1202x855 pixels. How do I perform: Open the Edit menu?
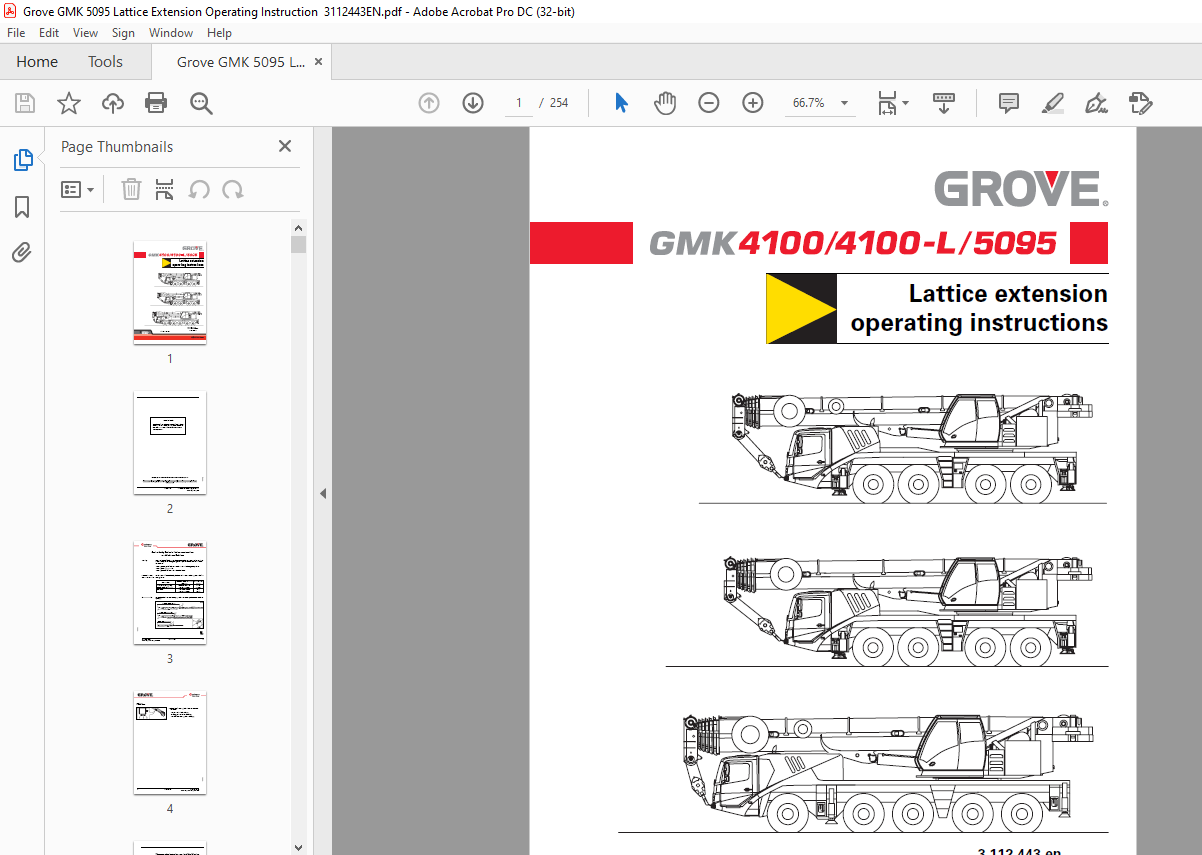49,33
